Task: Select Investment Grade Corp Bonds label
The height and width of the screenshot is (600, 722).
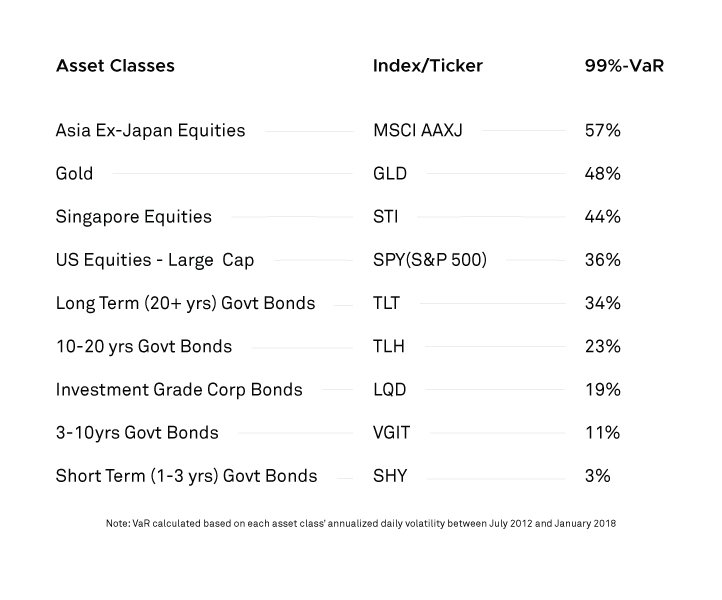Action: click(179, 389)
